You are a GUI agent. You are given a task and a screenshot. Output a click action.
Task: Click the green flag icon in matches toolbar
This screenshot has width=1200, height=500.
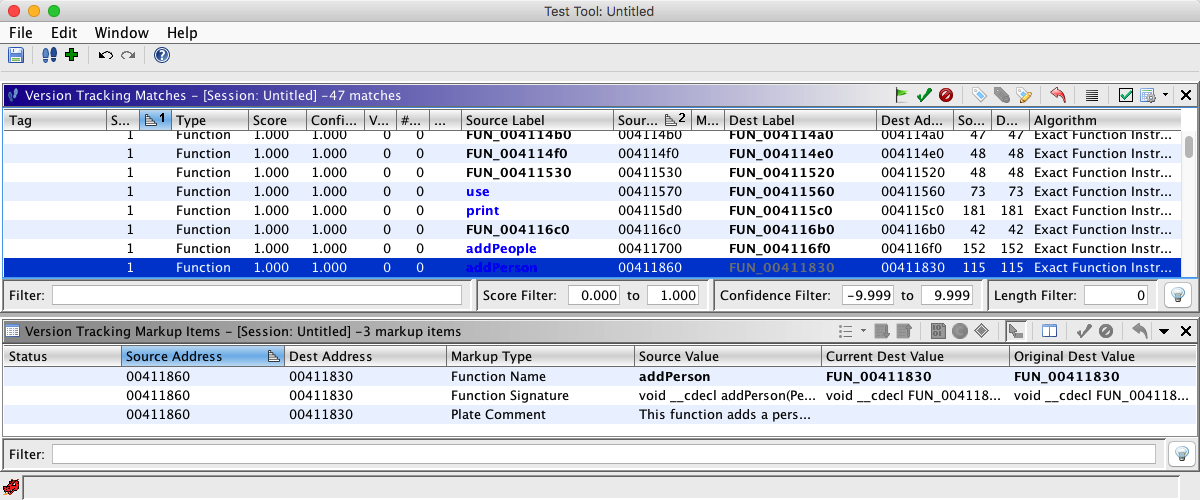pos(902,95)
